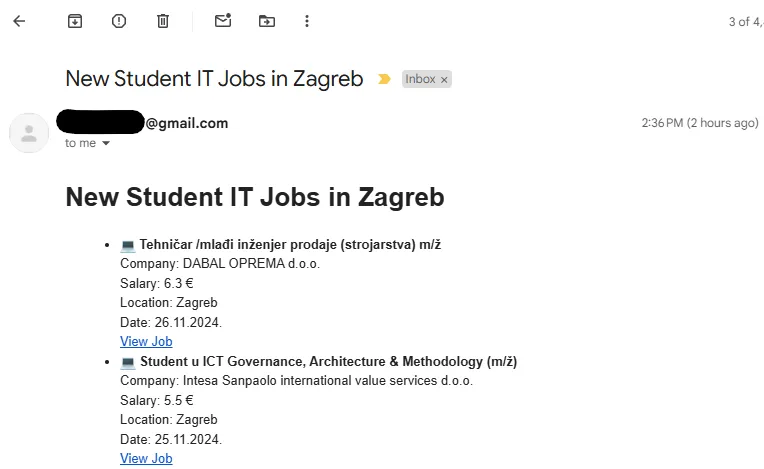Open View Job link for Intesa Sanpaolo
Viewport: 764px width, 469px height.
click(x=146, y=458)
